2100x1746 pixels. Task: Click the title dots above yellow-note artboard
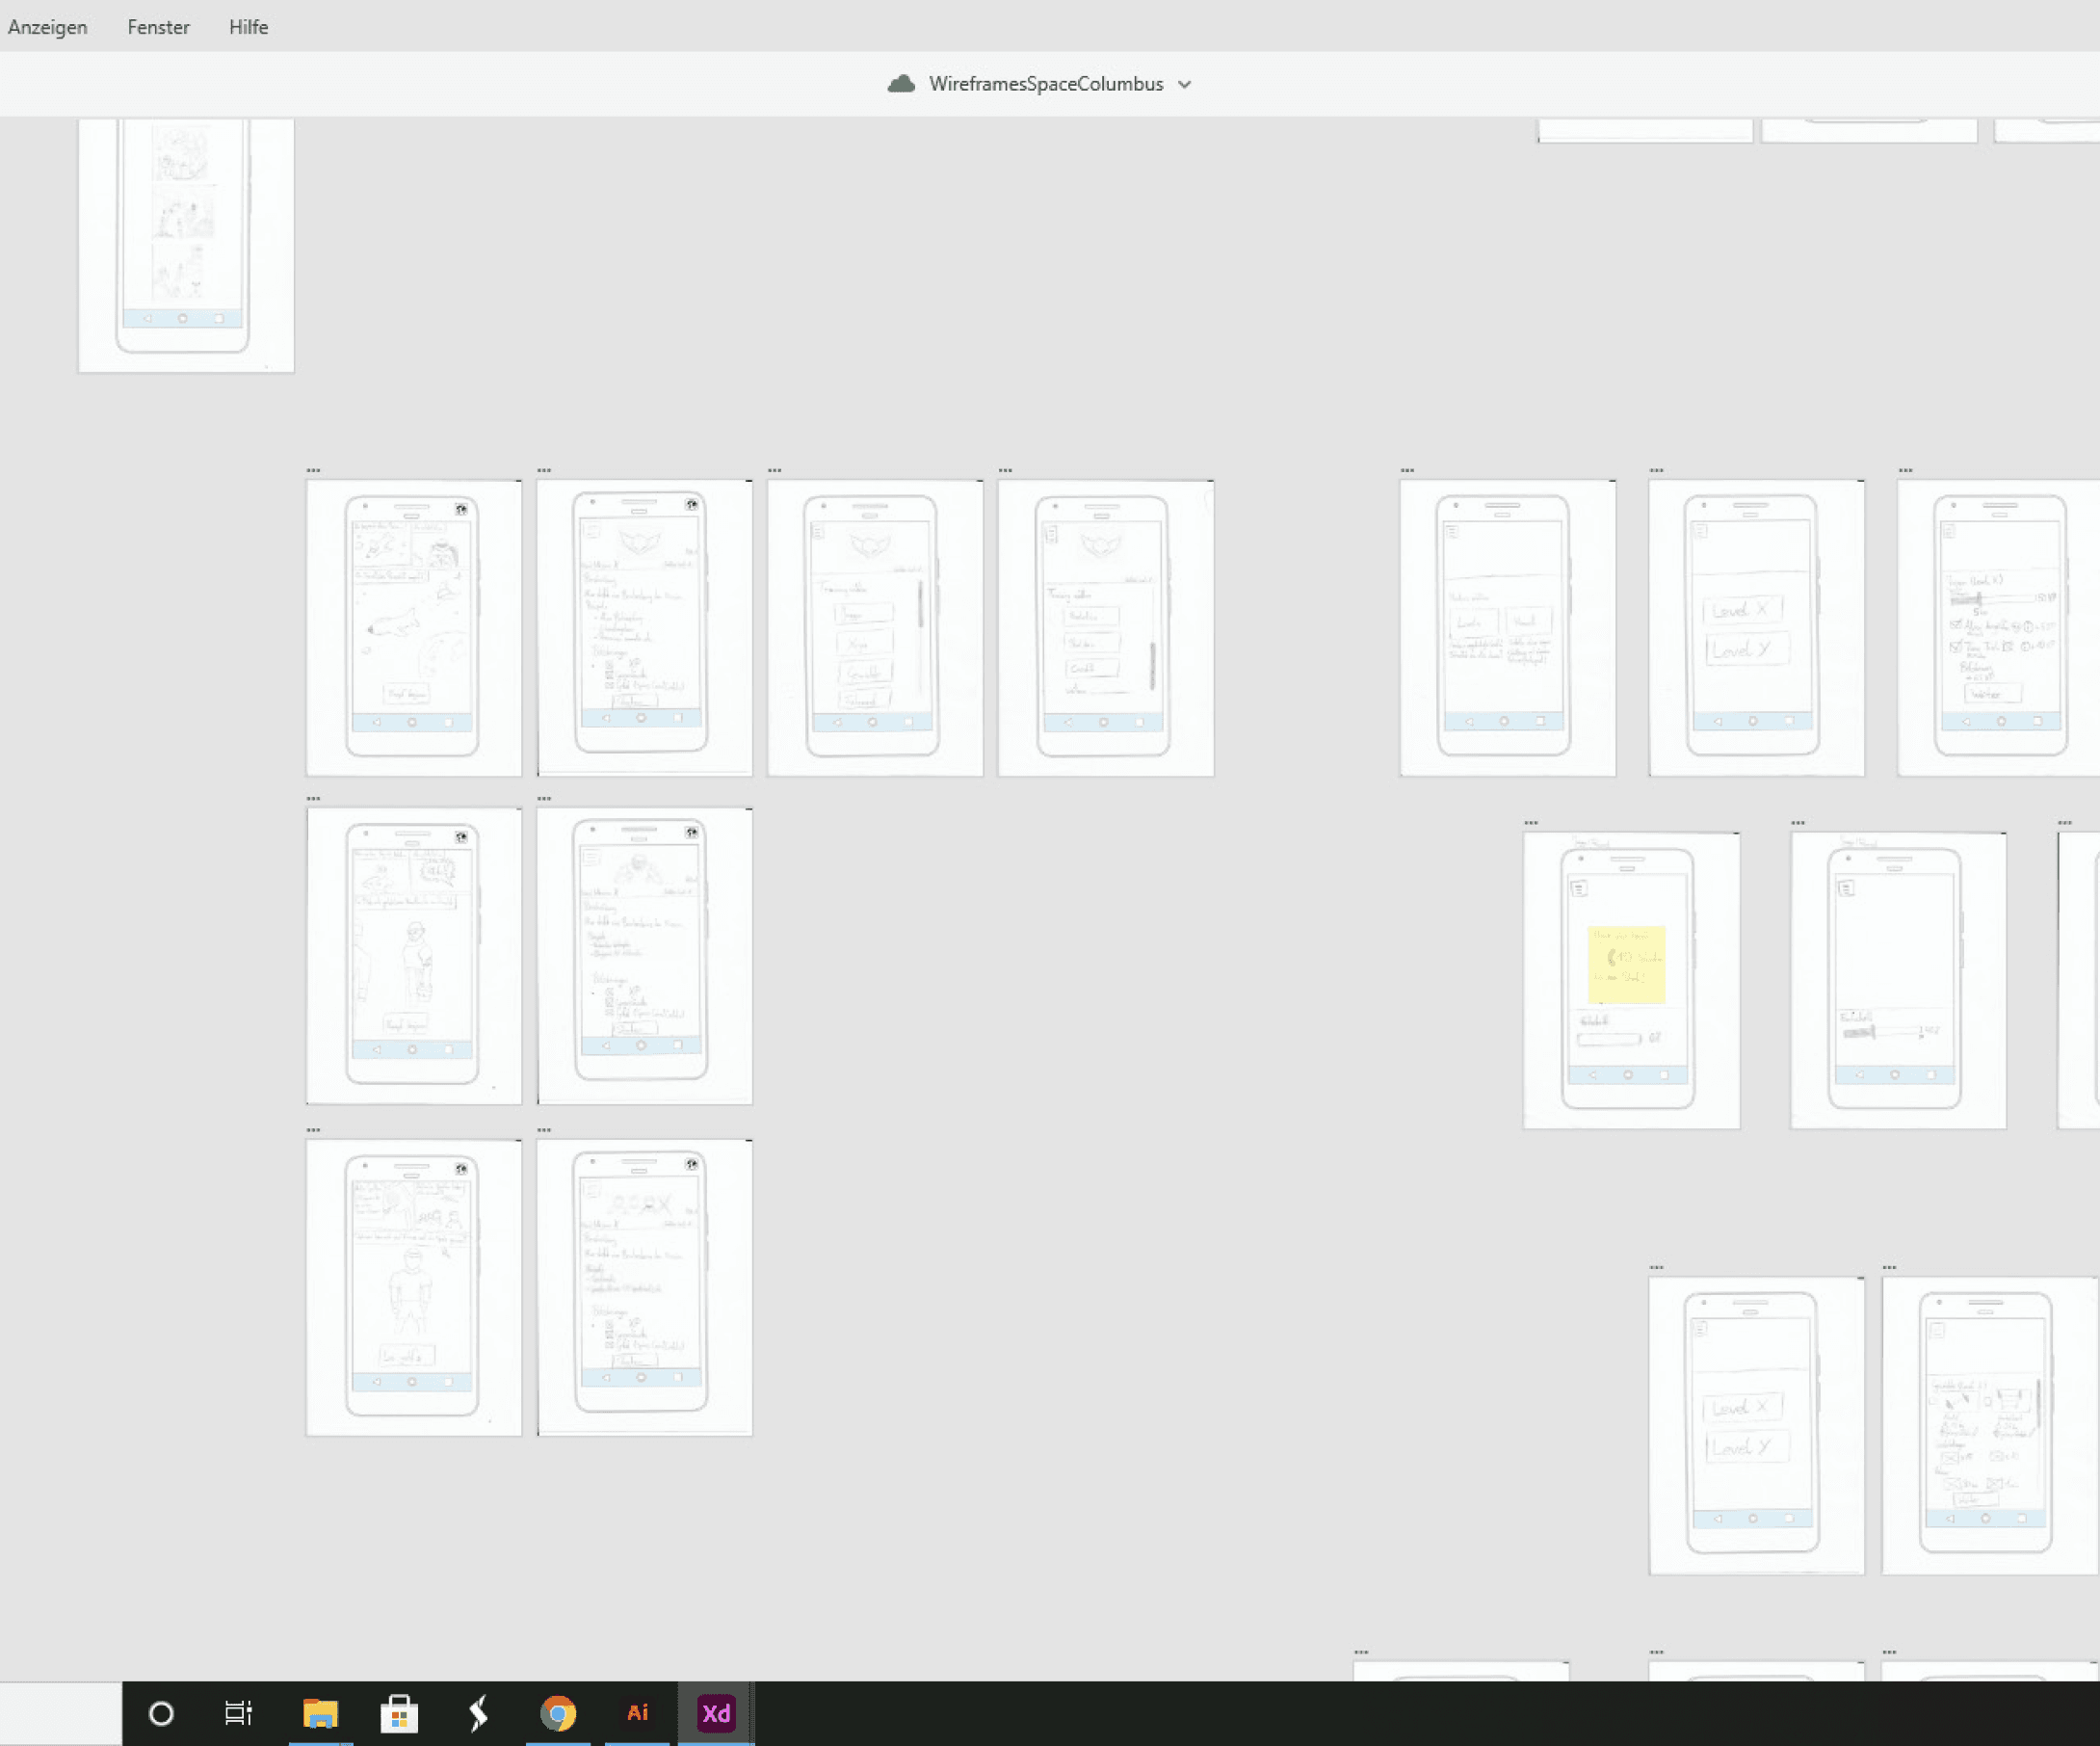[1531, 823]
